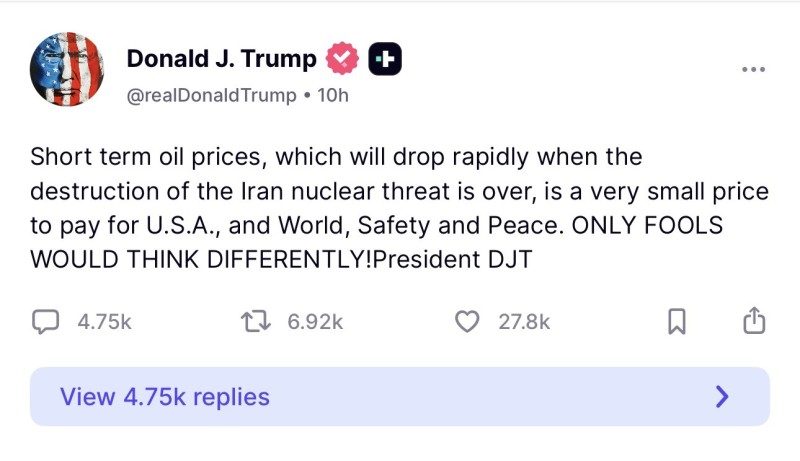This screenshot has width=800, height=461.
Task: Click the reply speech bubble icon
Action: (46, 321)
